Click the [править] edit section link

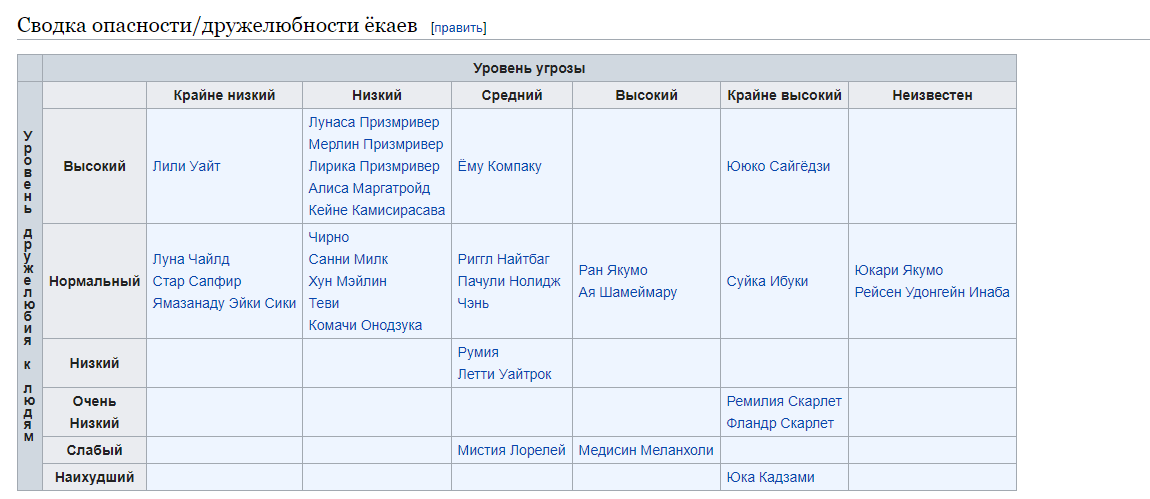pyautogui.click(x=458, y=27)
